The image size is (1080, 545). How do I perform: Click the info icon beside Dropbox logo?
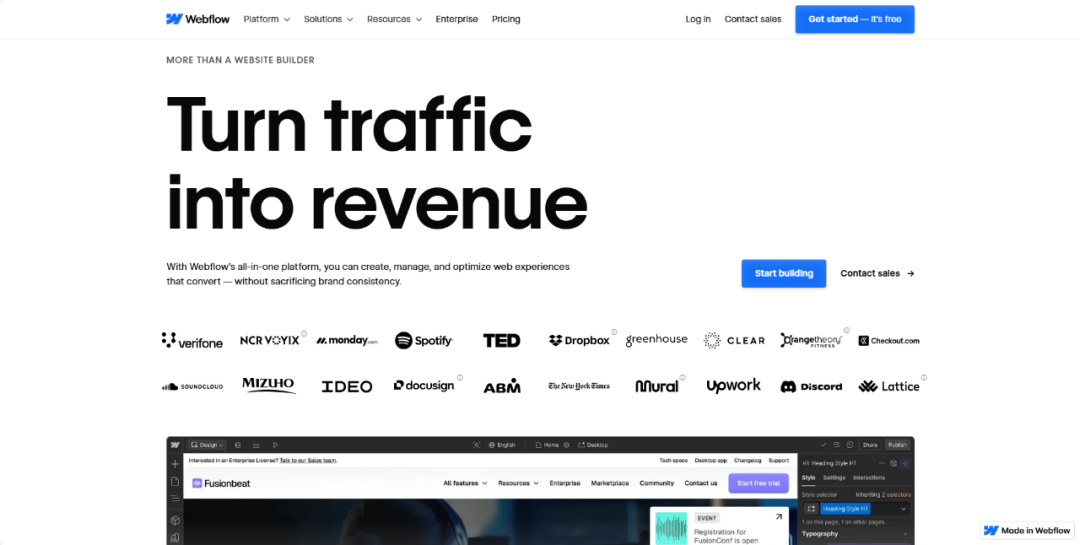click(614, 331)
